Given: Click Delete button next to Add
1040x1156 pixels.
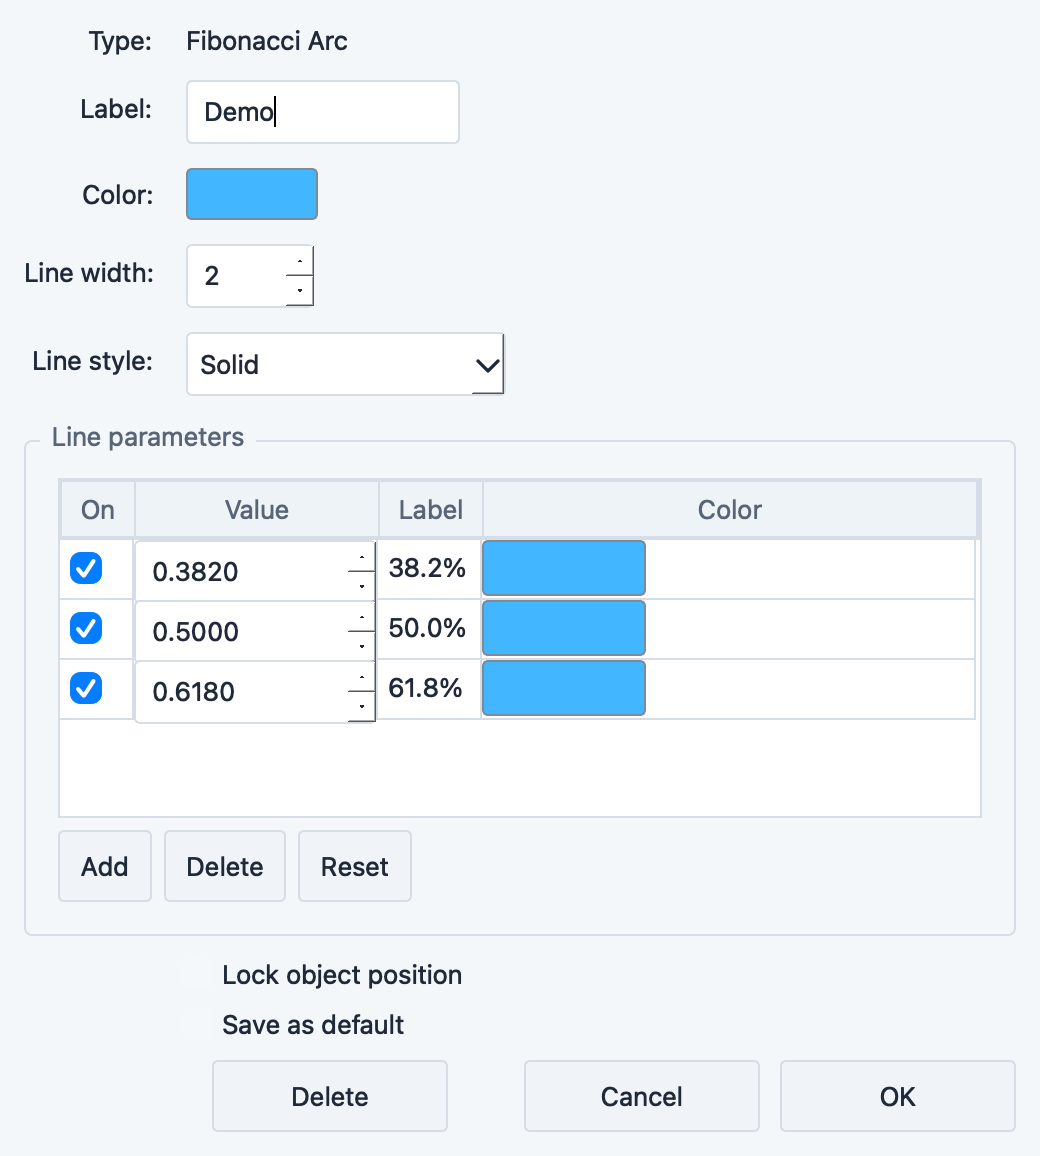Looking at the screenshot, I should pos(225,866).
